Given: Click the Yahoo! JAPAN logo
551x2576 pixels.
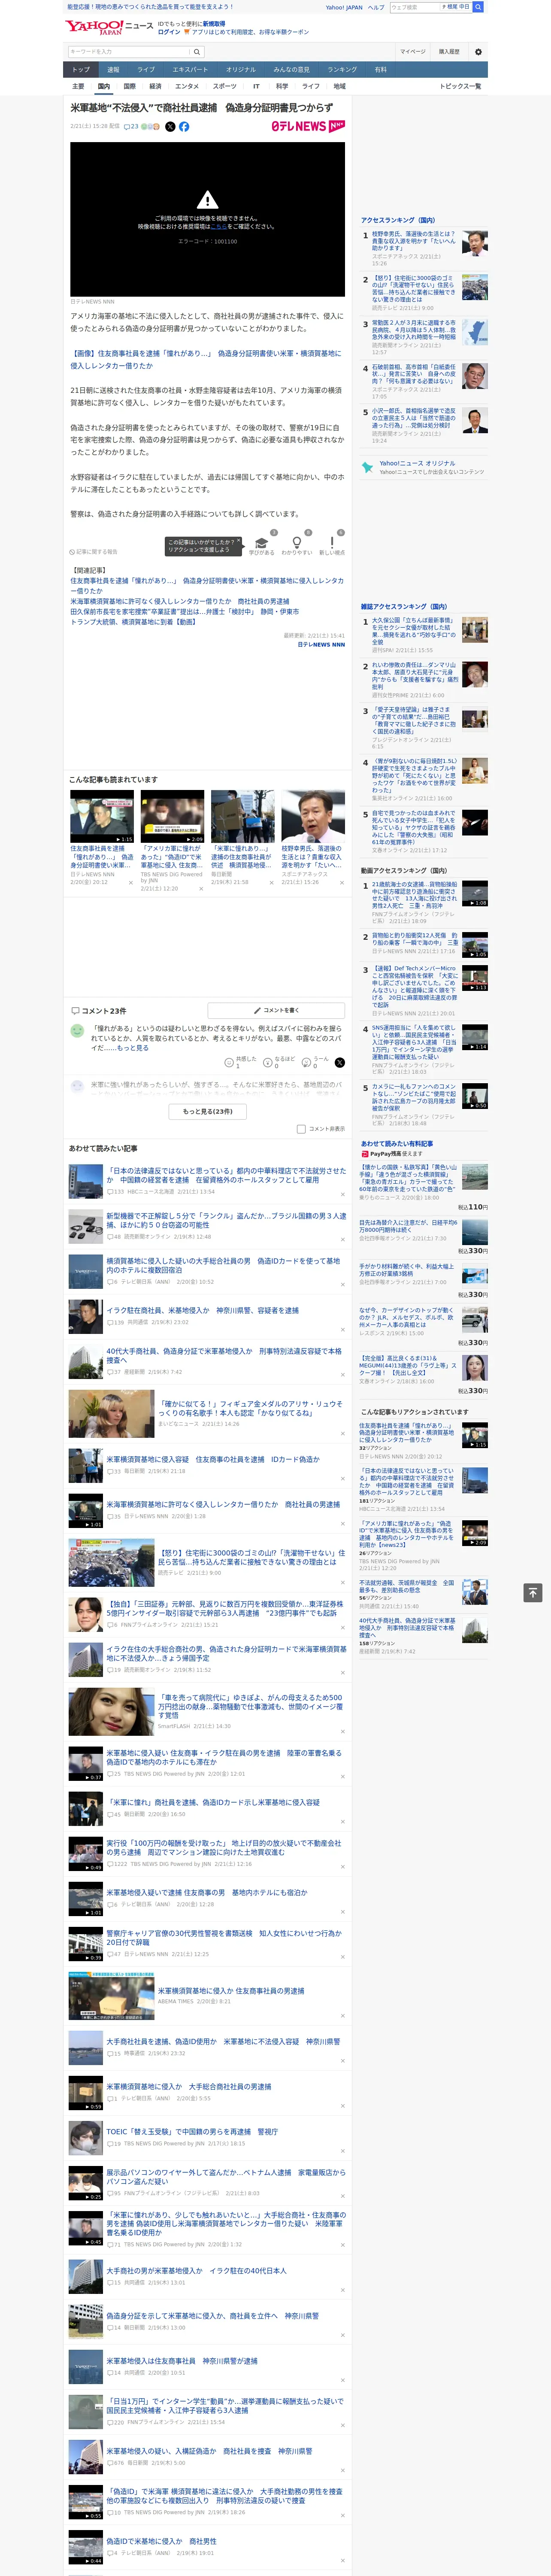Looking at the screenshot, I should (94, 27).
